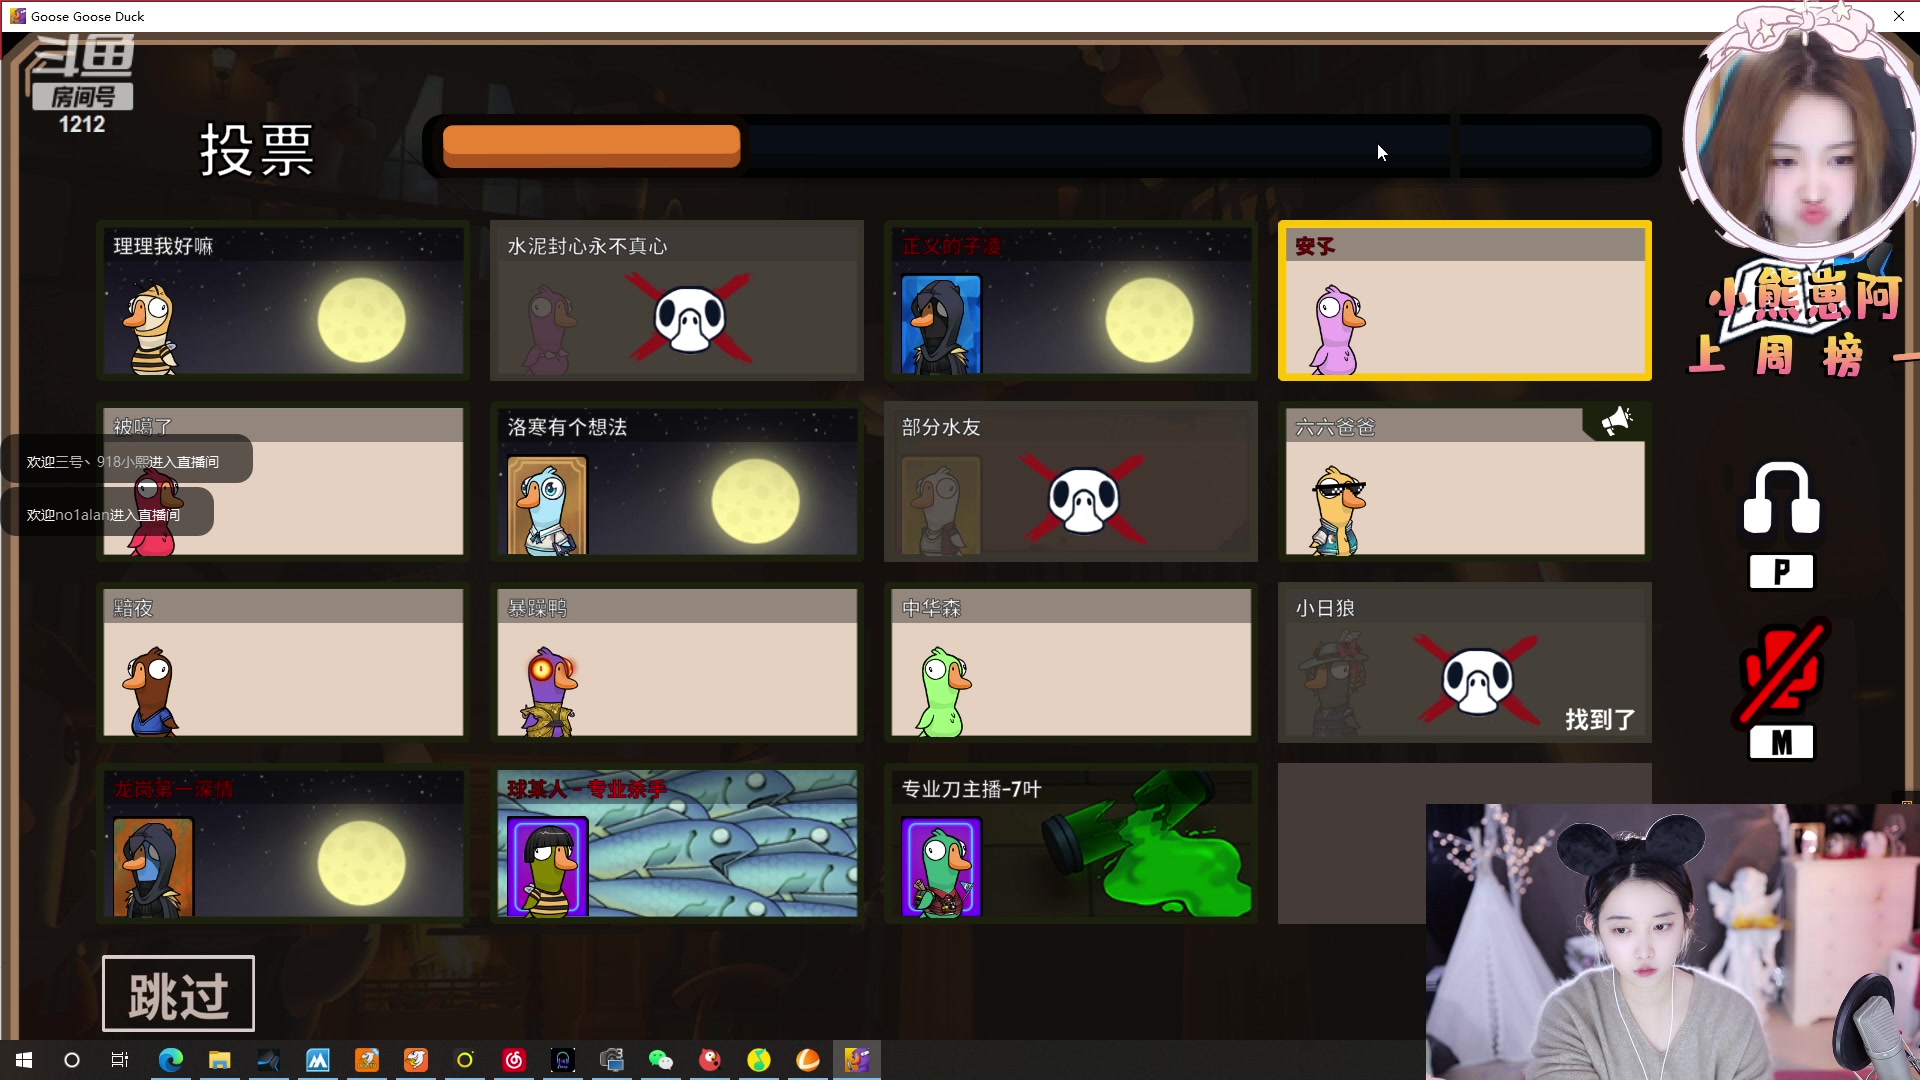The width and height of the screenshot is (1920, 1080).
Task: Click the M mute key label
Action: (1781, 743)
